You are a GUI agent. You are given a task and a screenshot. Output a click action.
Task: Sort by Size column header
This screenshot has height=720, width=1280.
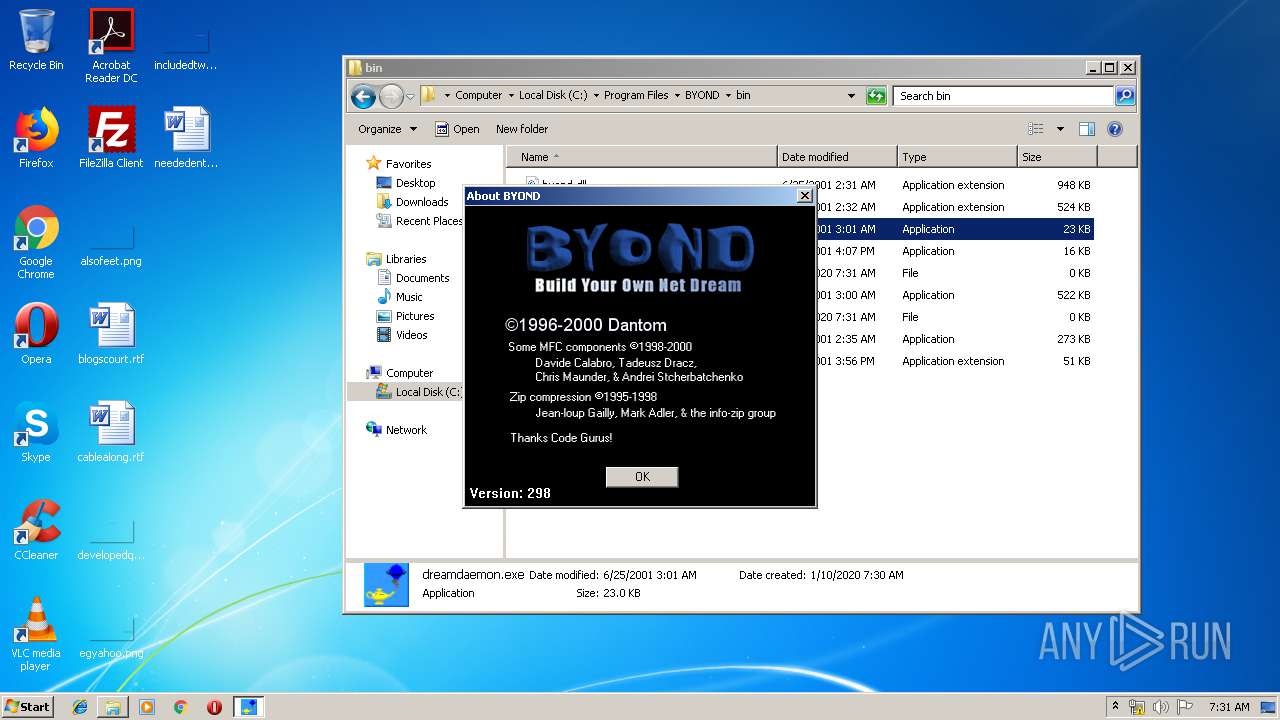1057,157
